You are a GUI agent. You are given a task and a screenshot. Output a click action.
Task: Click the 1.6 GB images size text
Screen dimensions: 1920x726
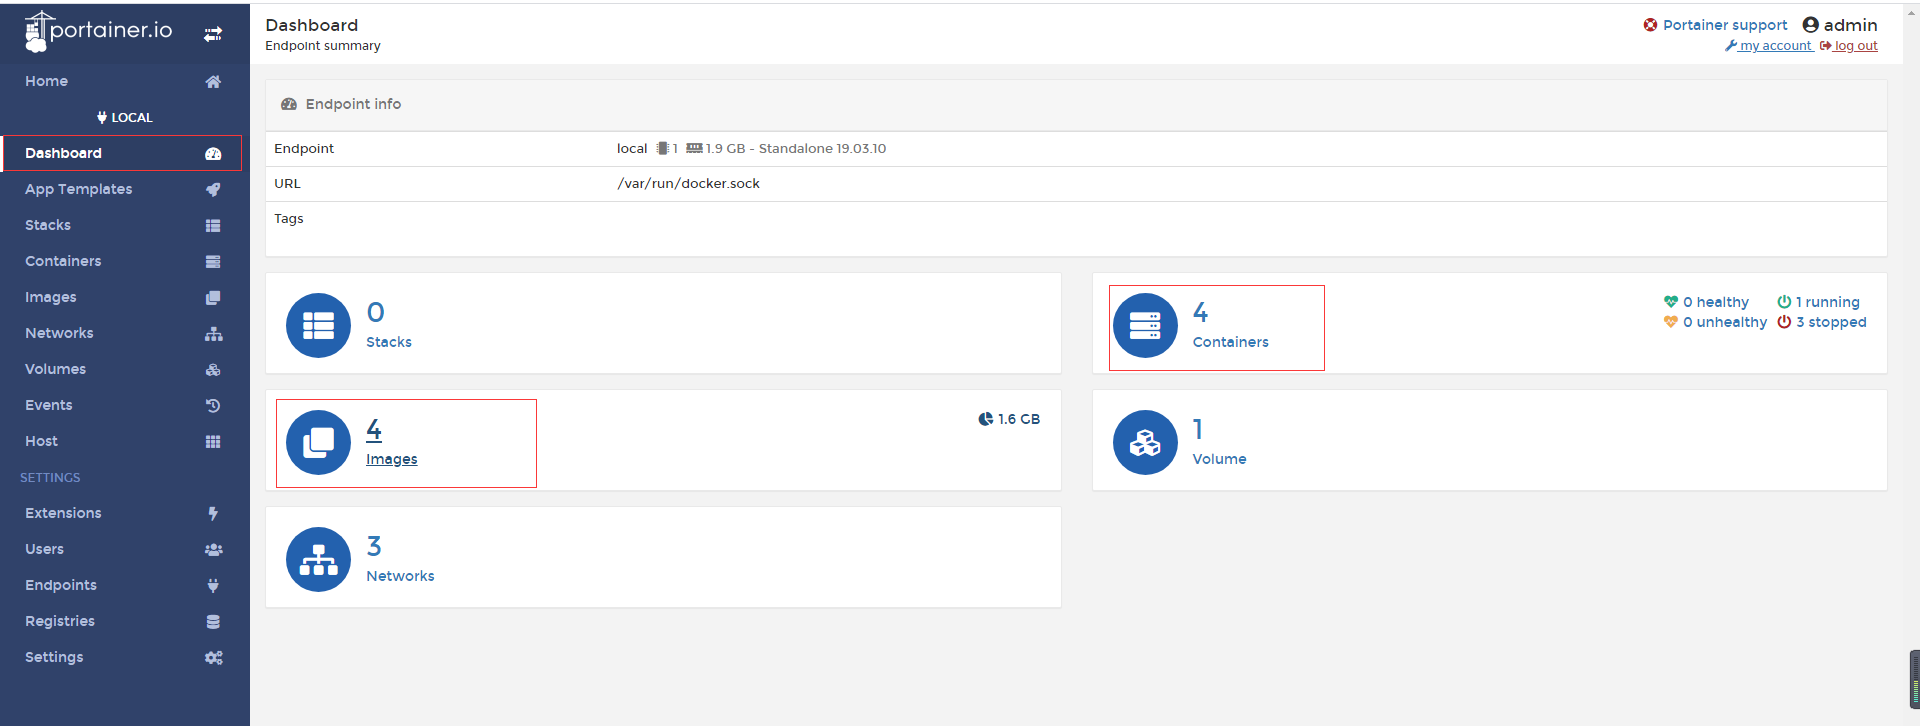click(1019, 419)
